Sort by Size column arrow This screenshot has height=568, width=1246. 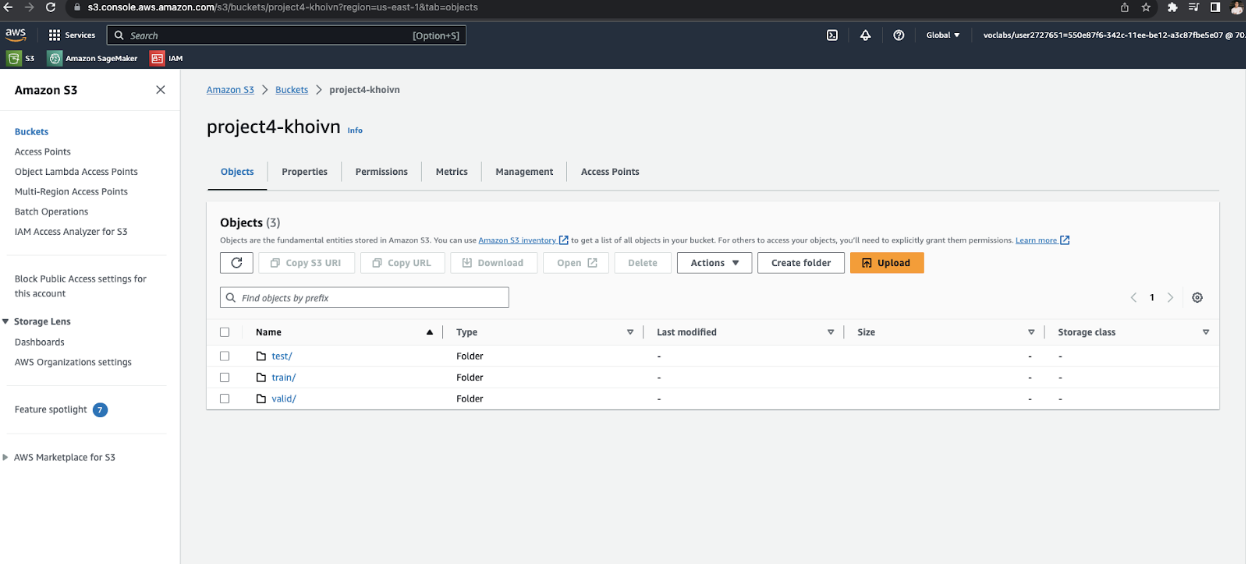pos(1031,332)
